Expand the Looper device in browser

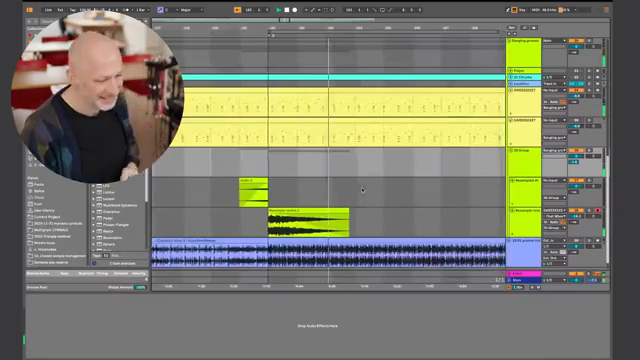pos(93,199)
